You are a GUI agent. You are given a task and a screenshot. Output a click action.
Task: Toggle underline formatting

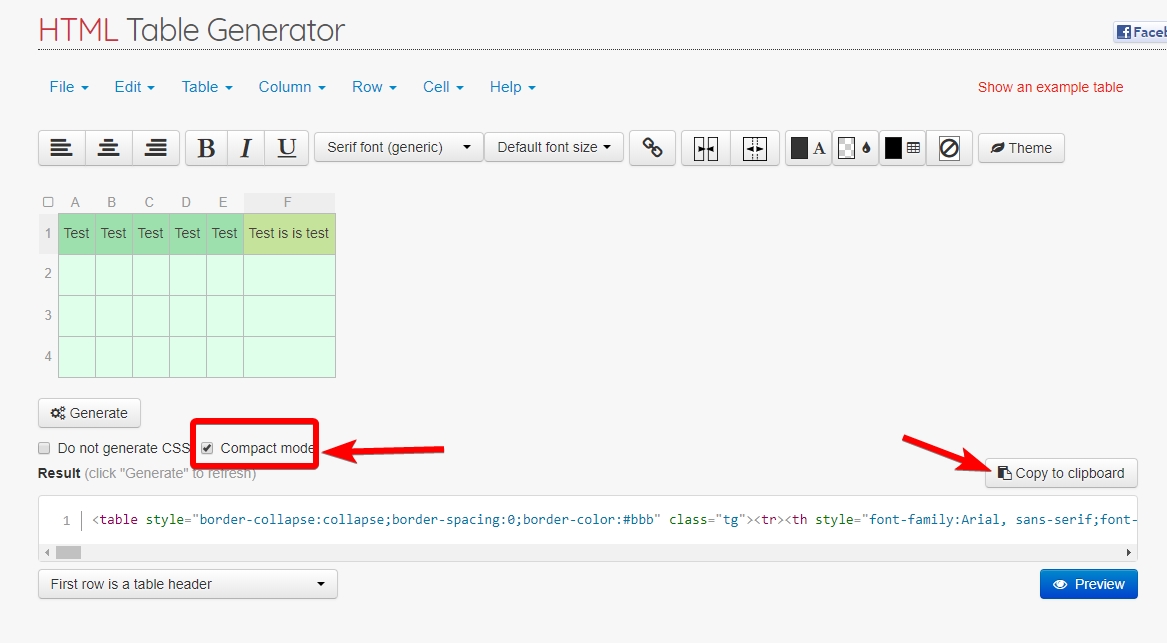[286, 148]
